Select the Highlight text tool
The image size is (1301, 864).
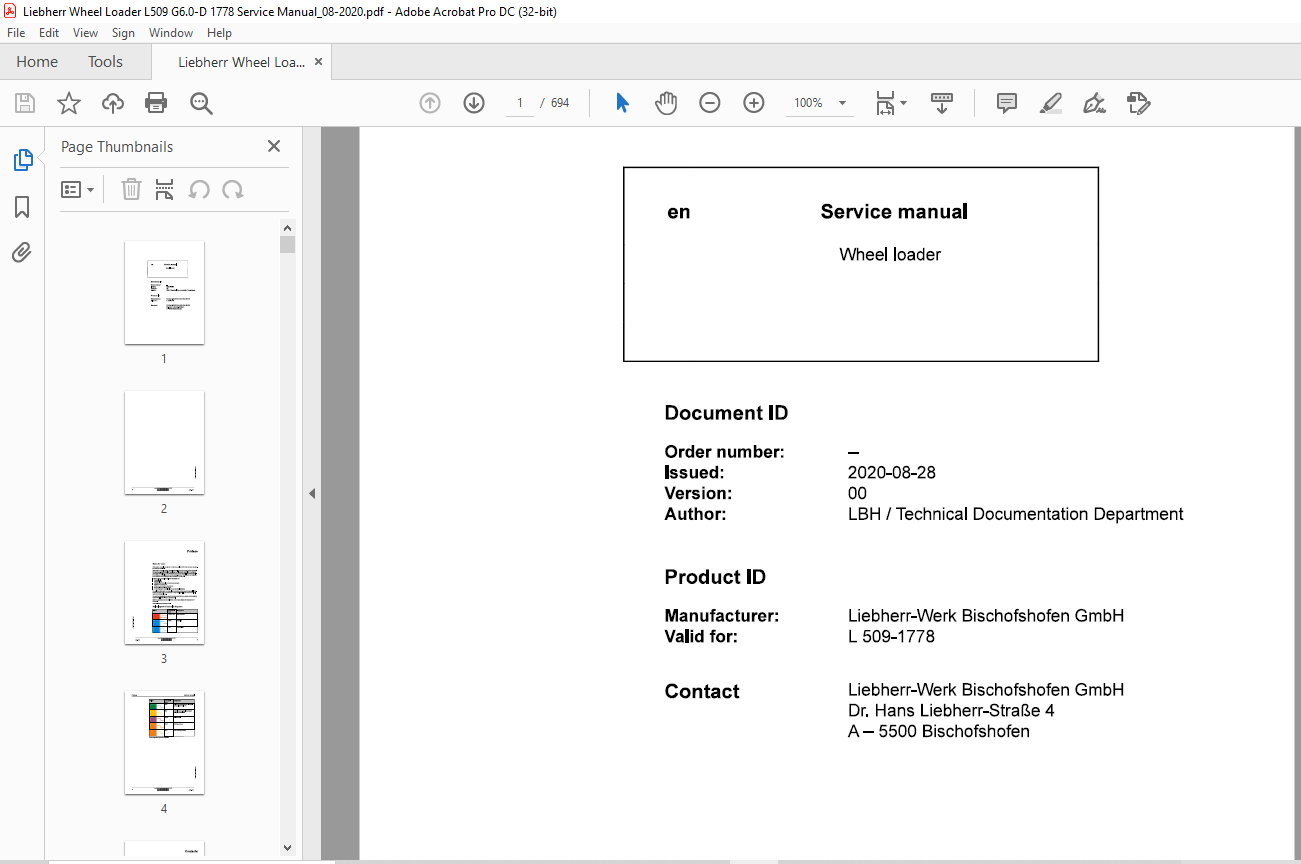[x=1050, y=103]
